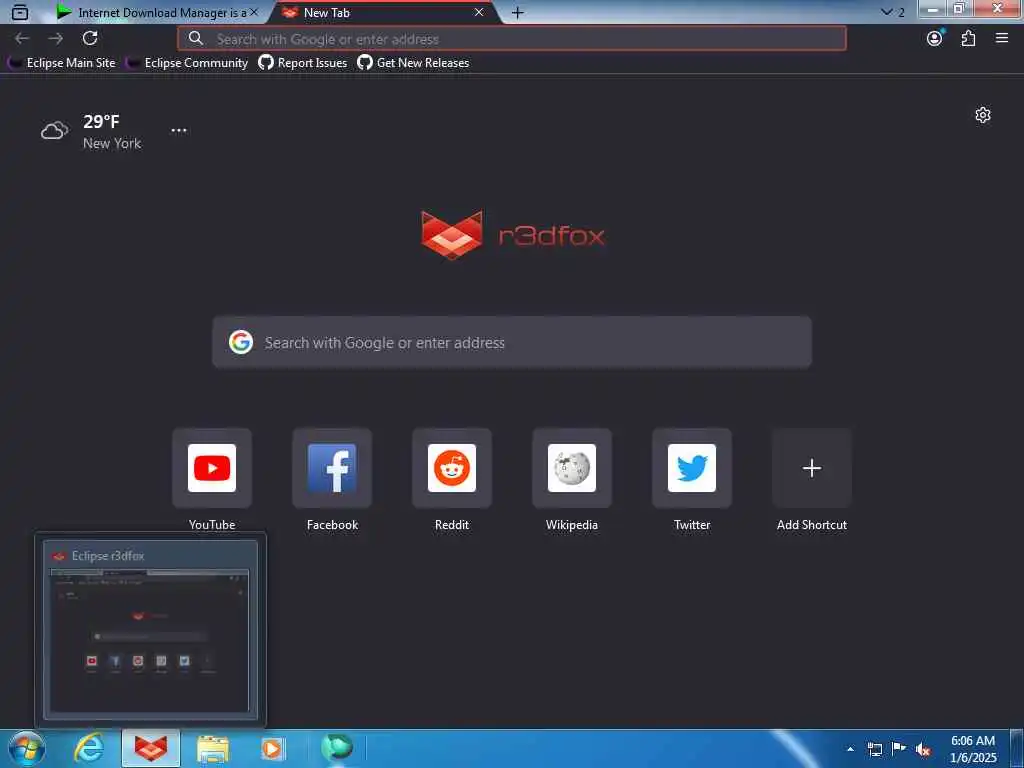Open Windows Media Player from the taskbar
The width and height of the screenshot is (1024, 768).
[273, 749]
